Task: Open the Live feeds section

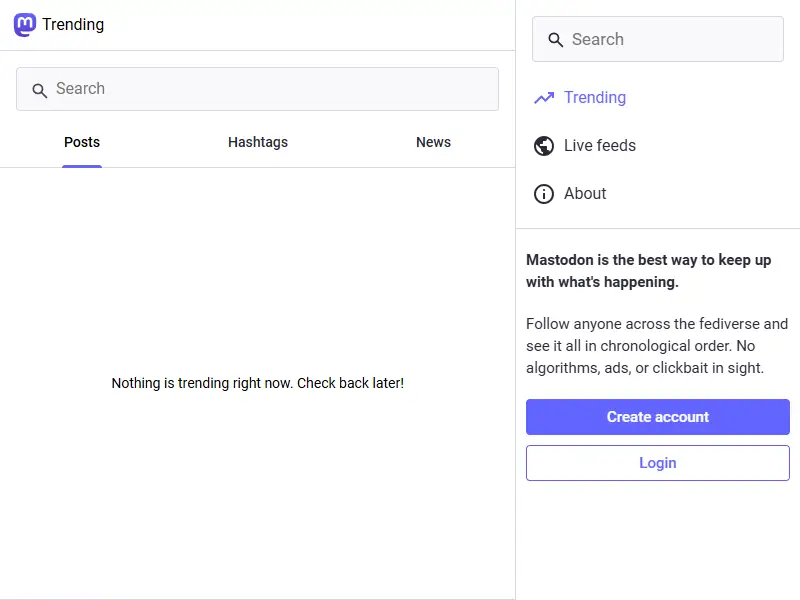Action: pos(601,145)
